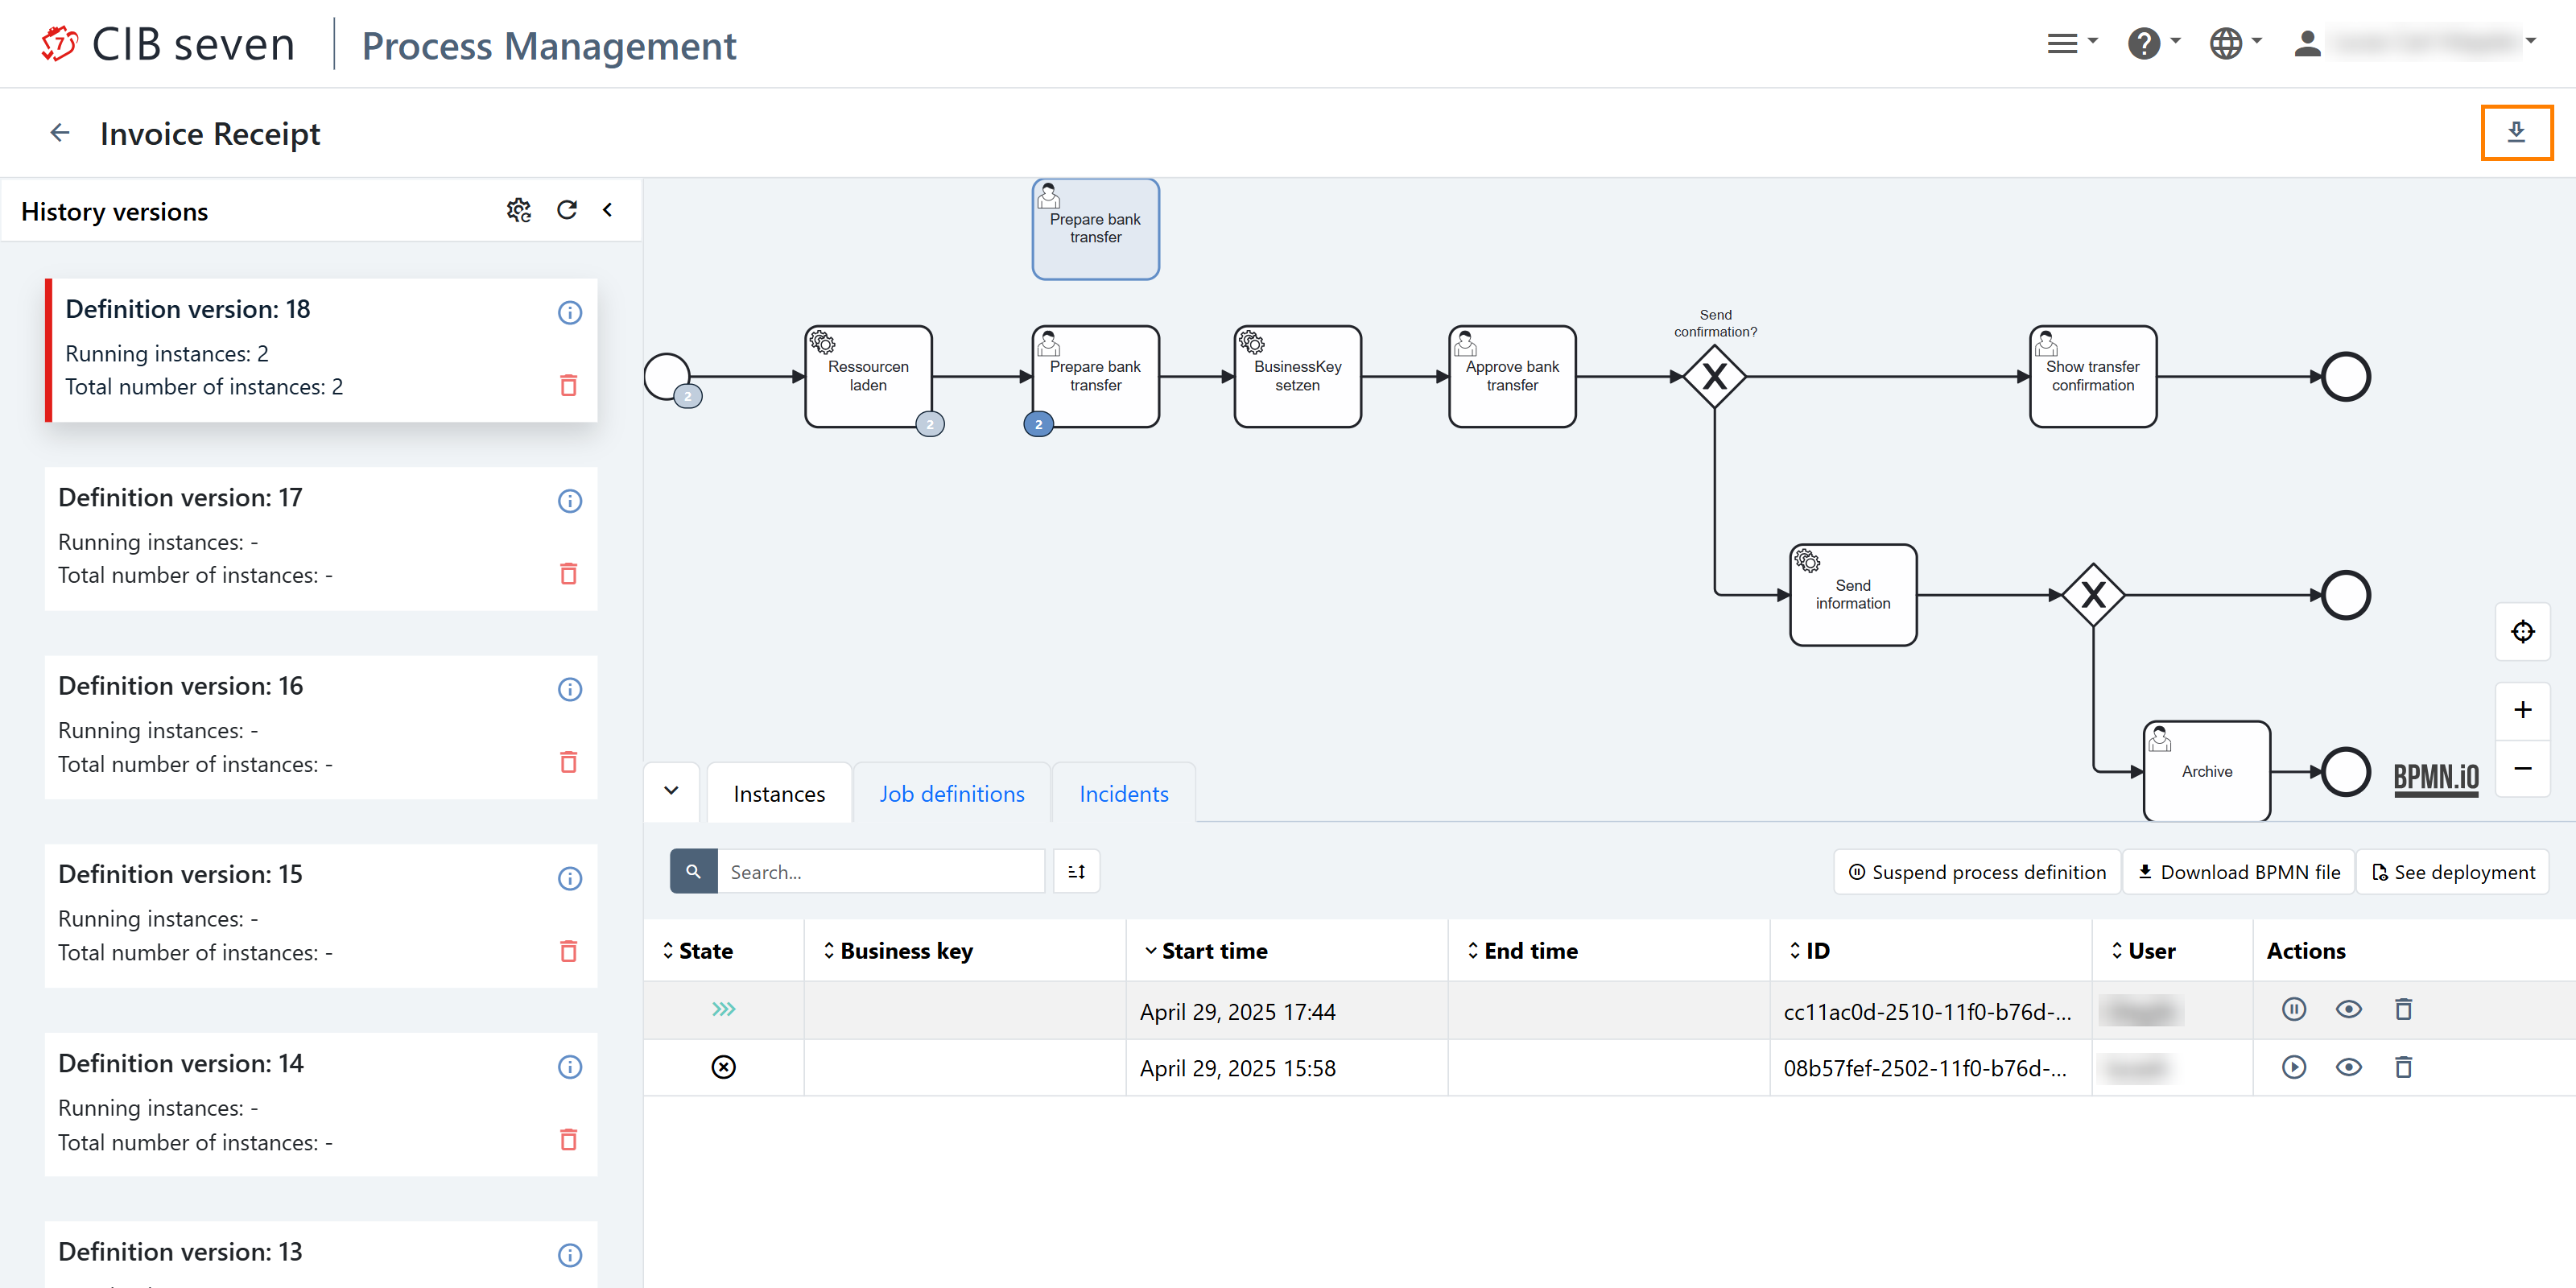
Task: Collapse the History versions sidebar
Action: click(607, 210)
